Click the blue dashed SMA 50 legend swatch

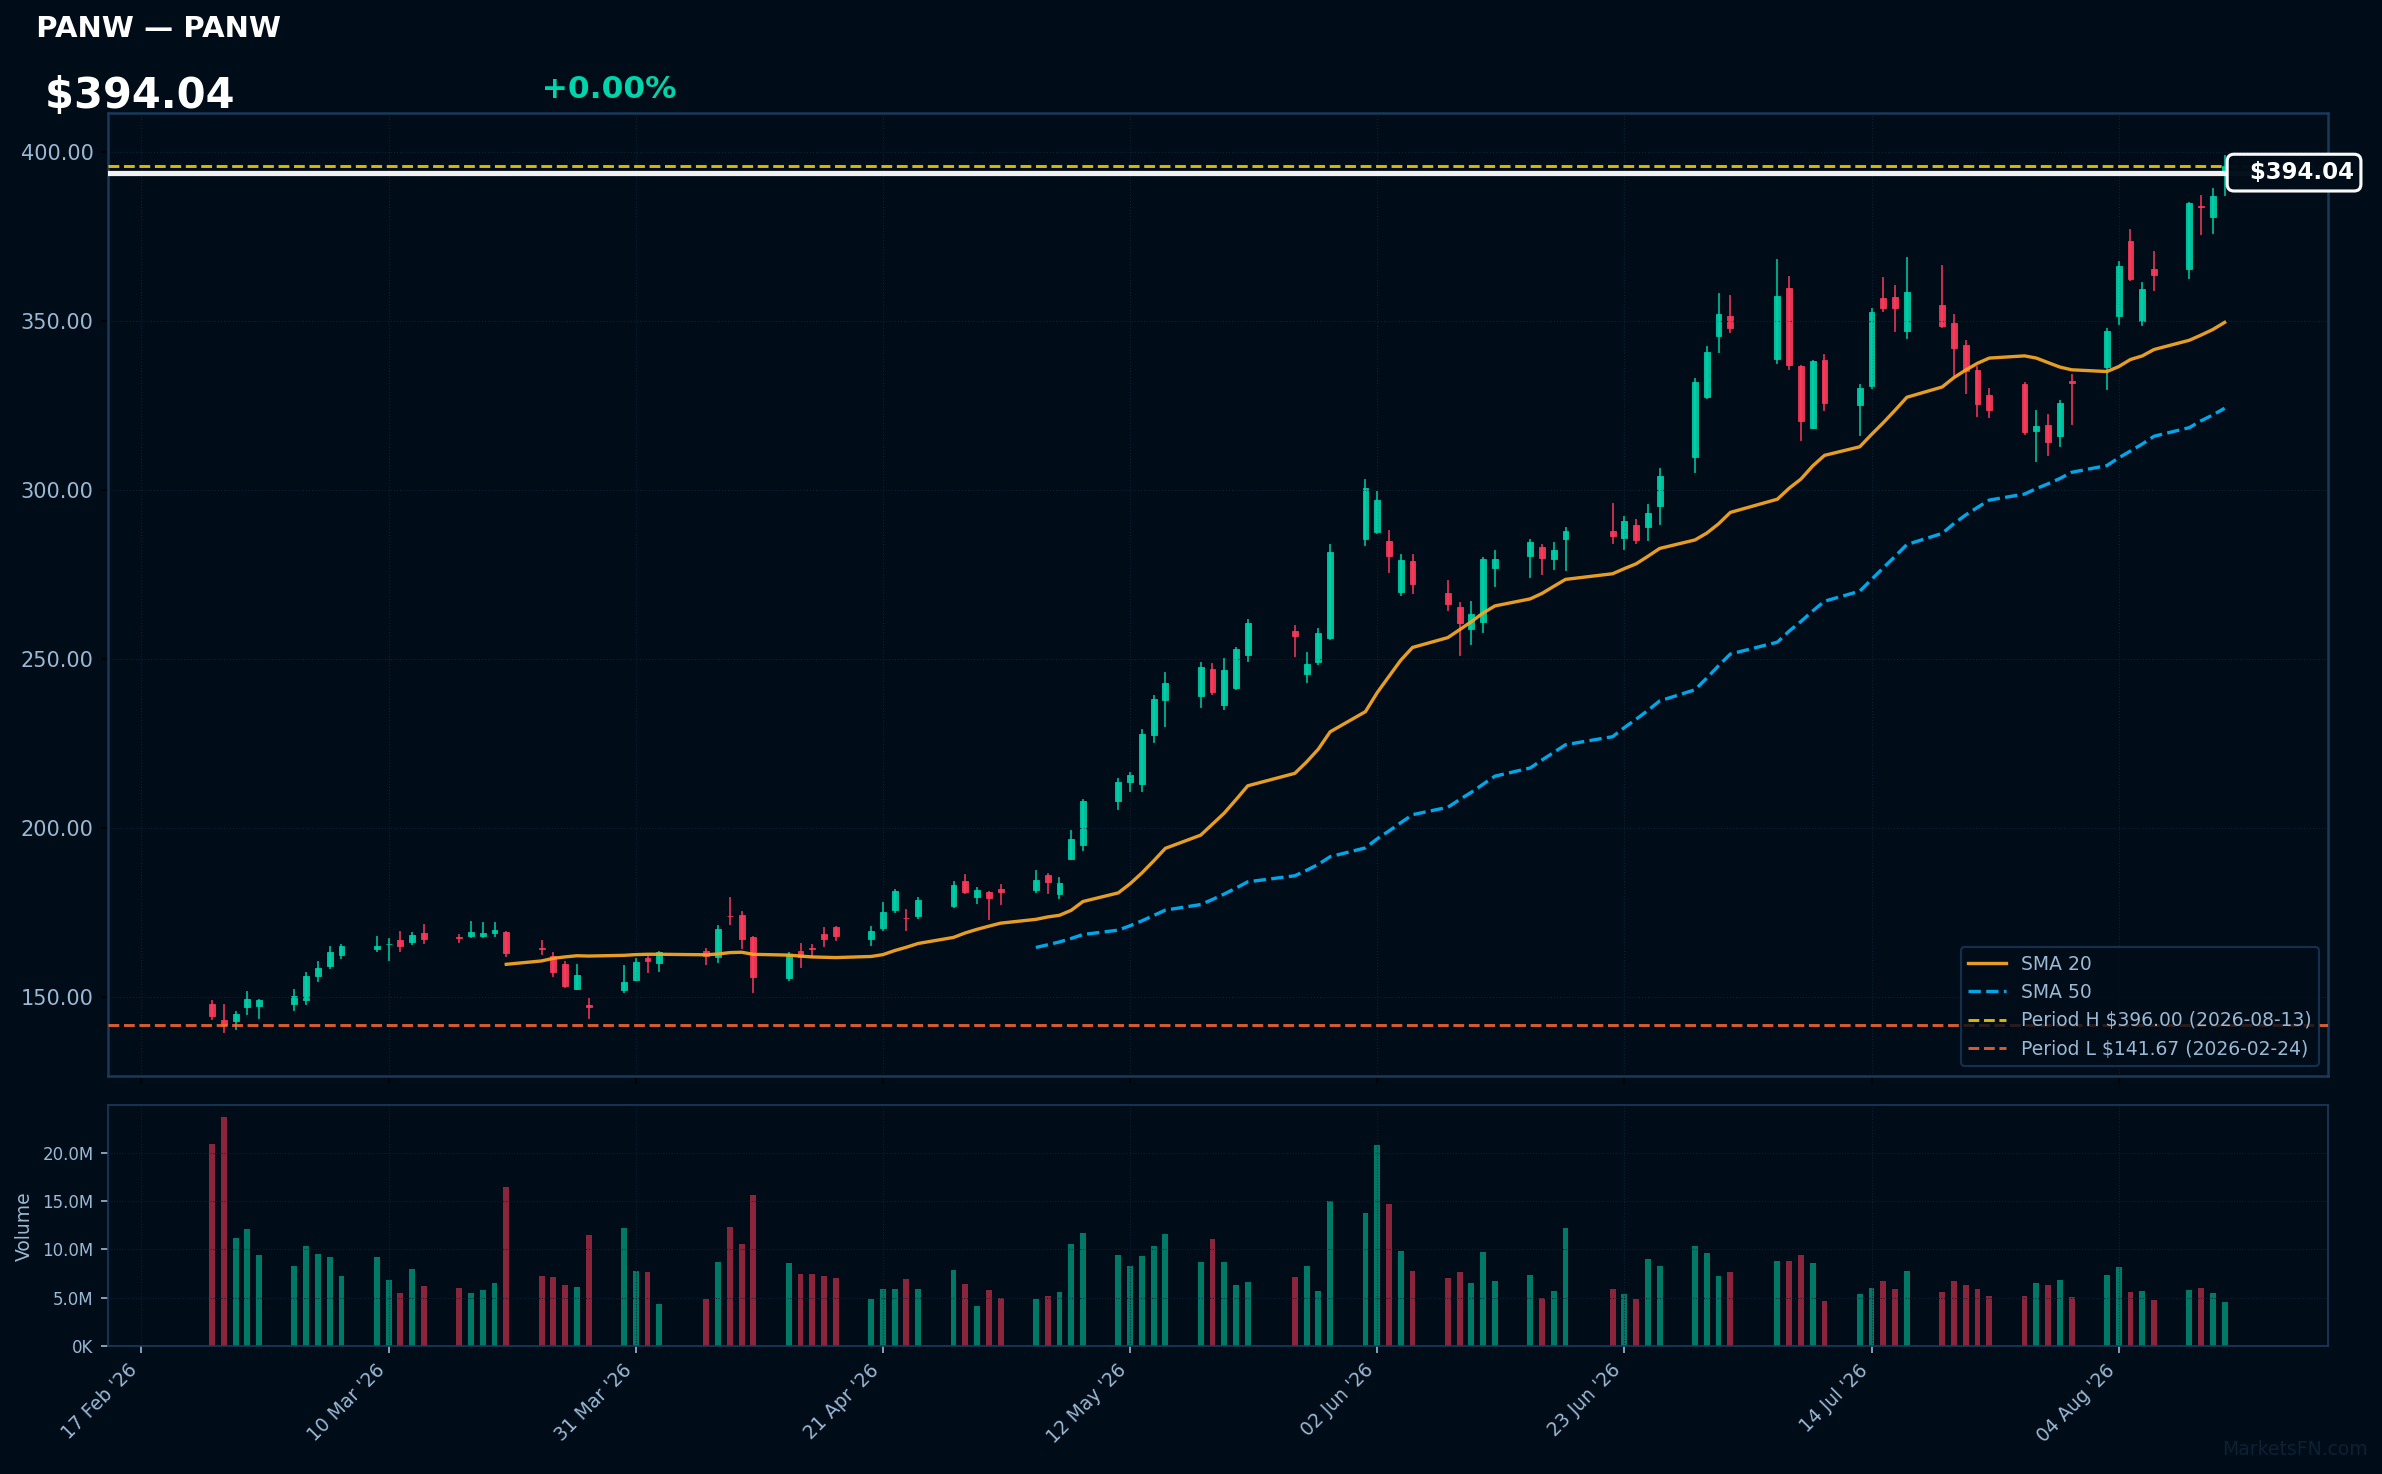point(1987,992)
